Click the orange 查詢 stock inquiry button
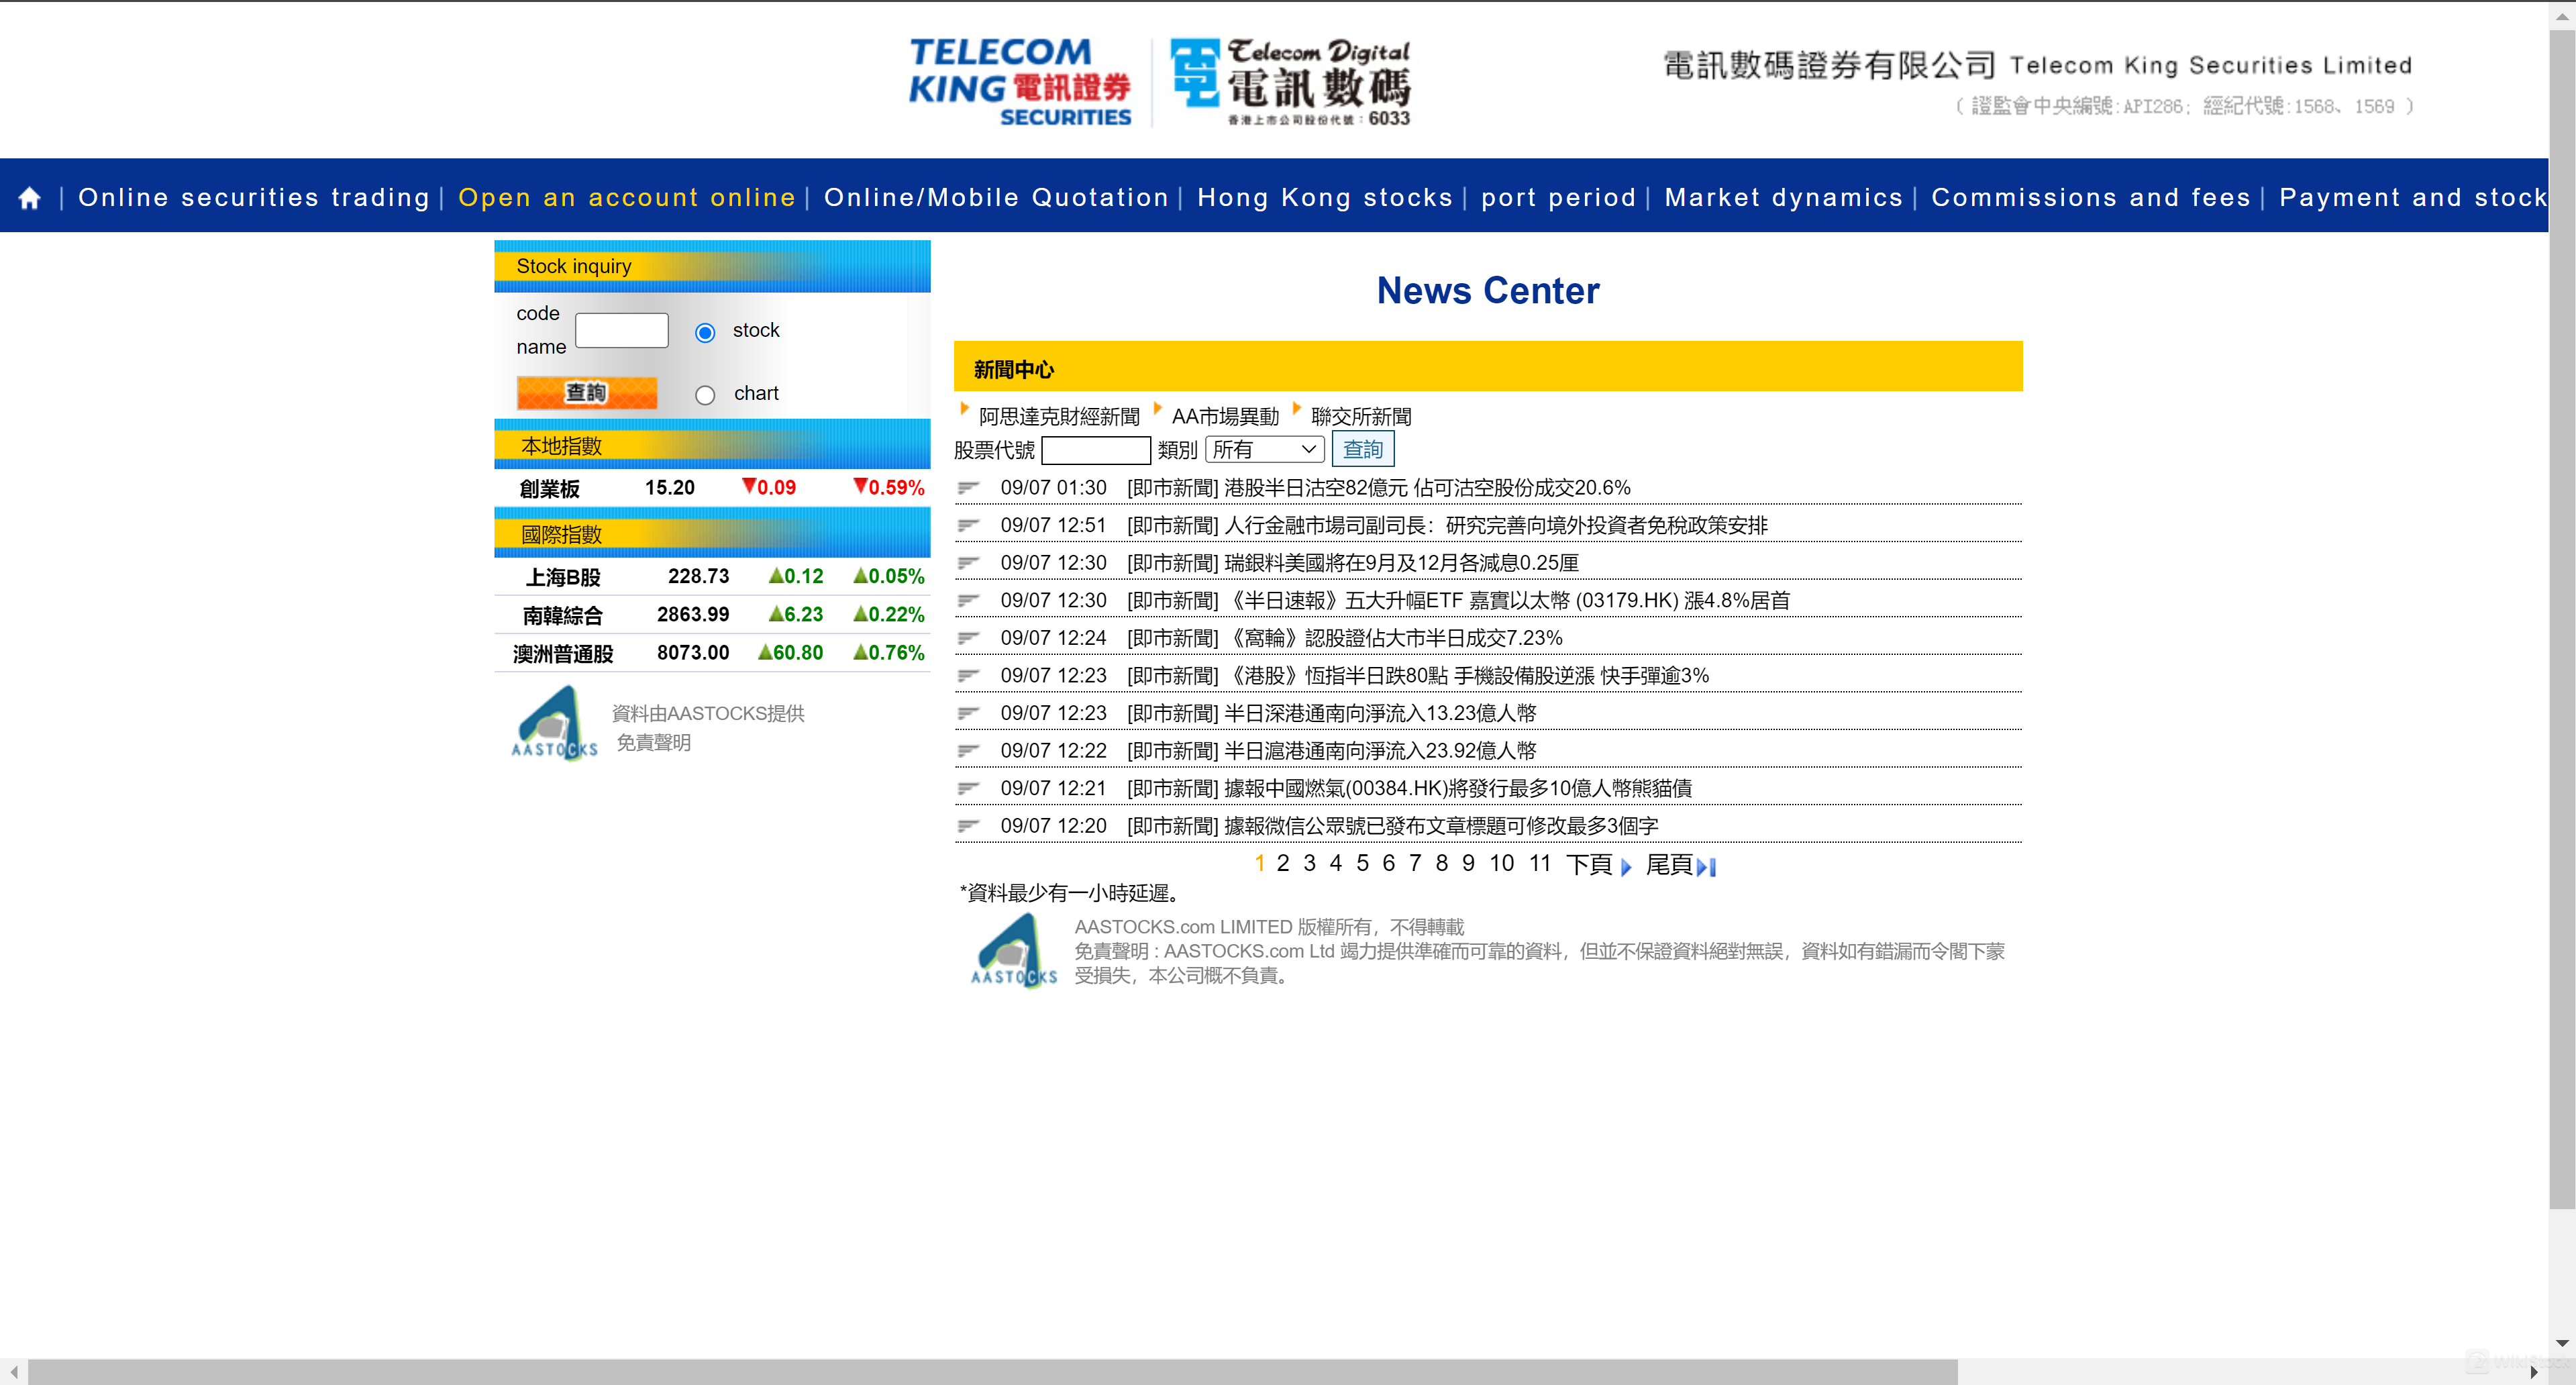 587,393
